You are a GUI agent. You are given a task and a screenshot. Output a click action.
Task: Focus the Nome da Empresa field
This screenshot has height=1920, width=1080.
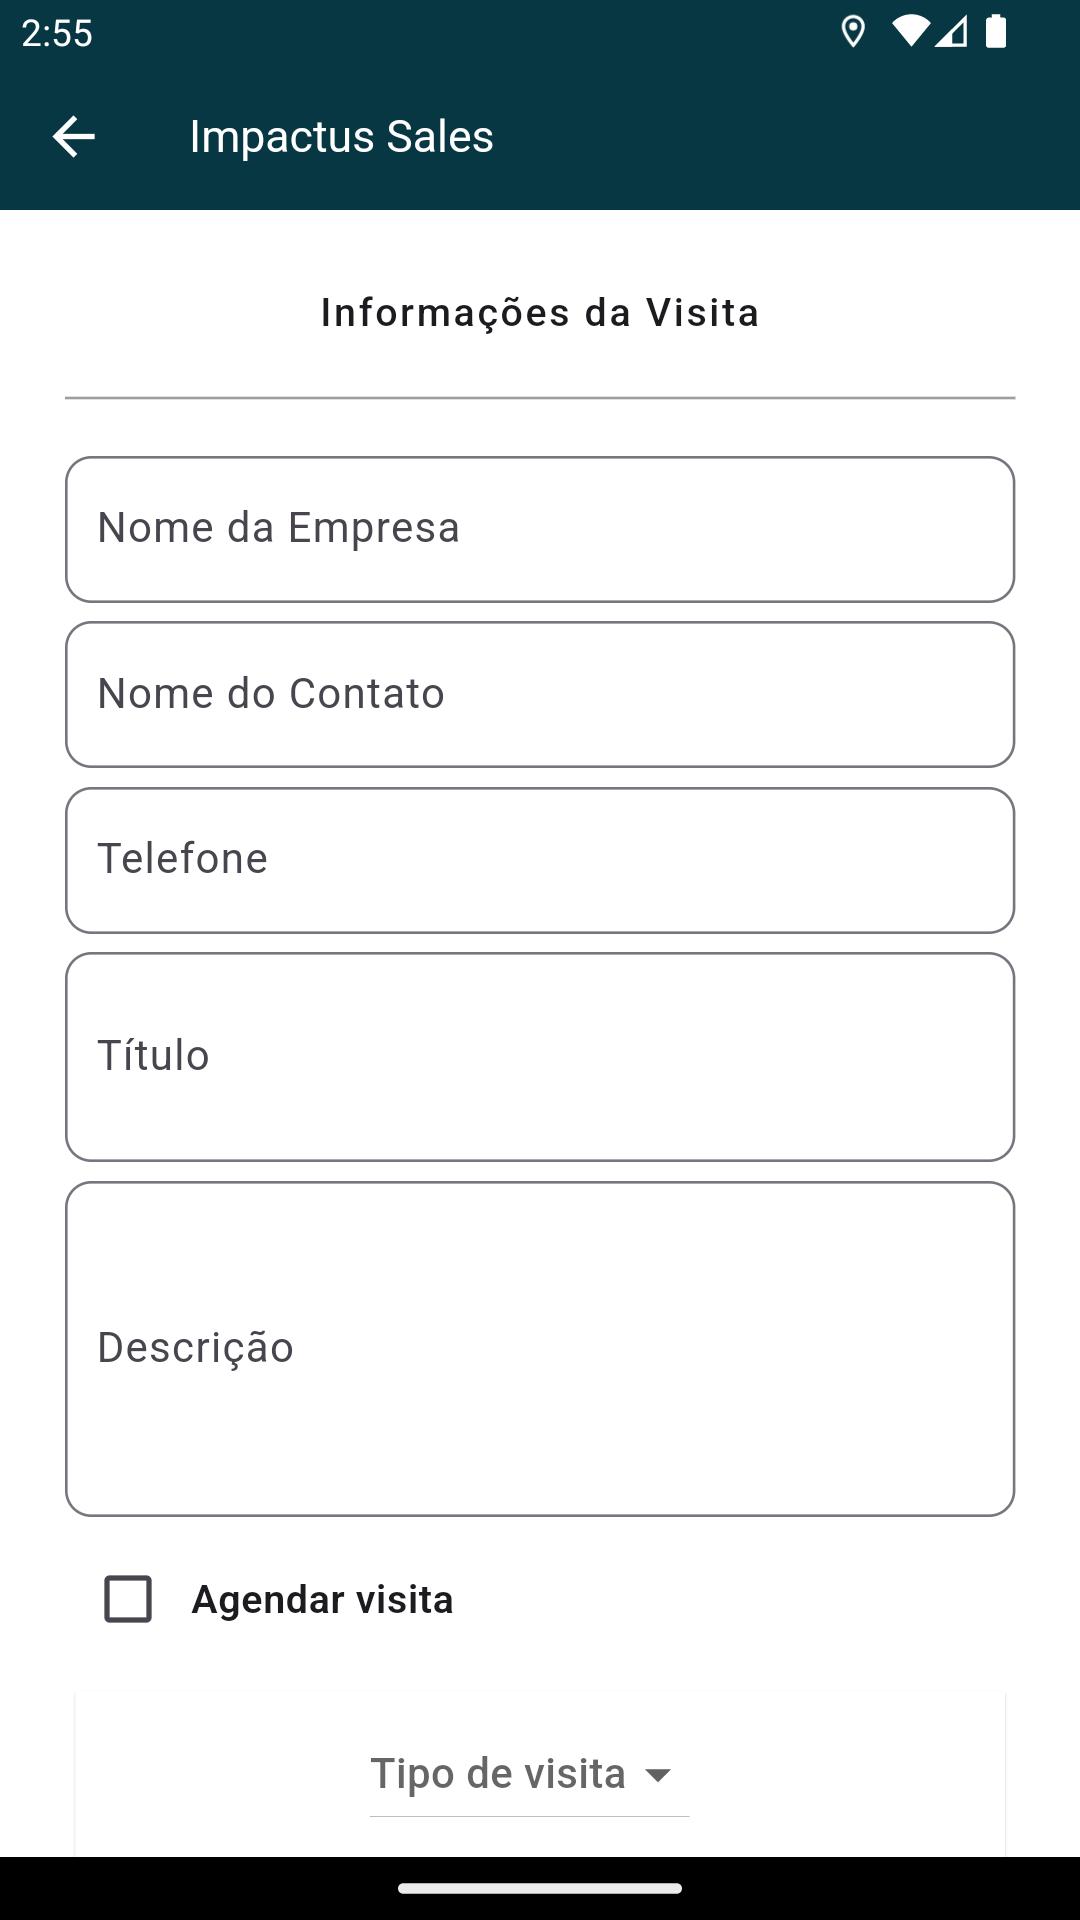point(540,529)
